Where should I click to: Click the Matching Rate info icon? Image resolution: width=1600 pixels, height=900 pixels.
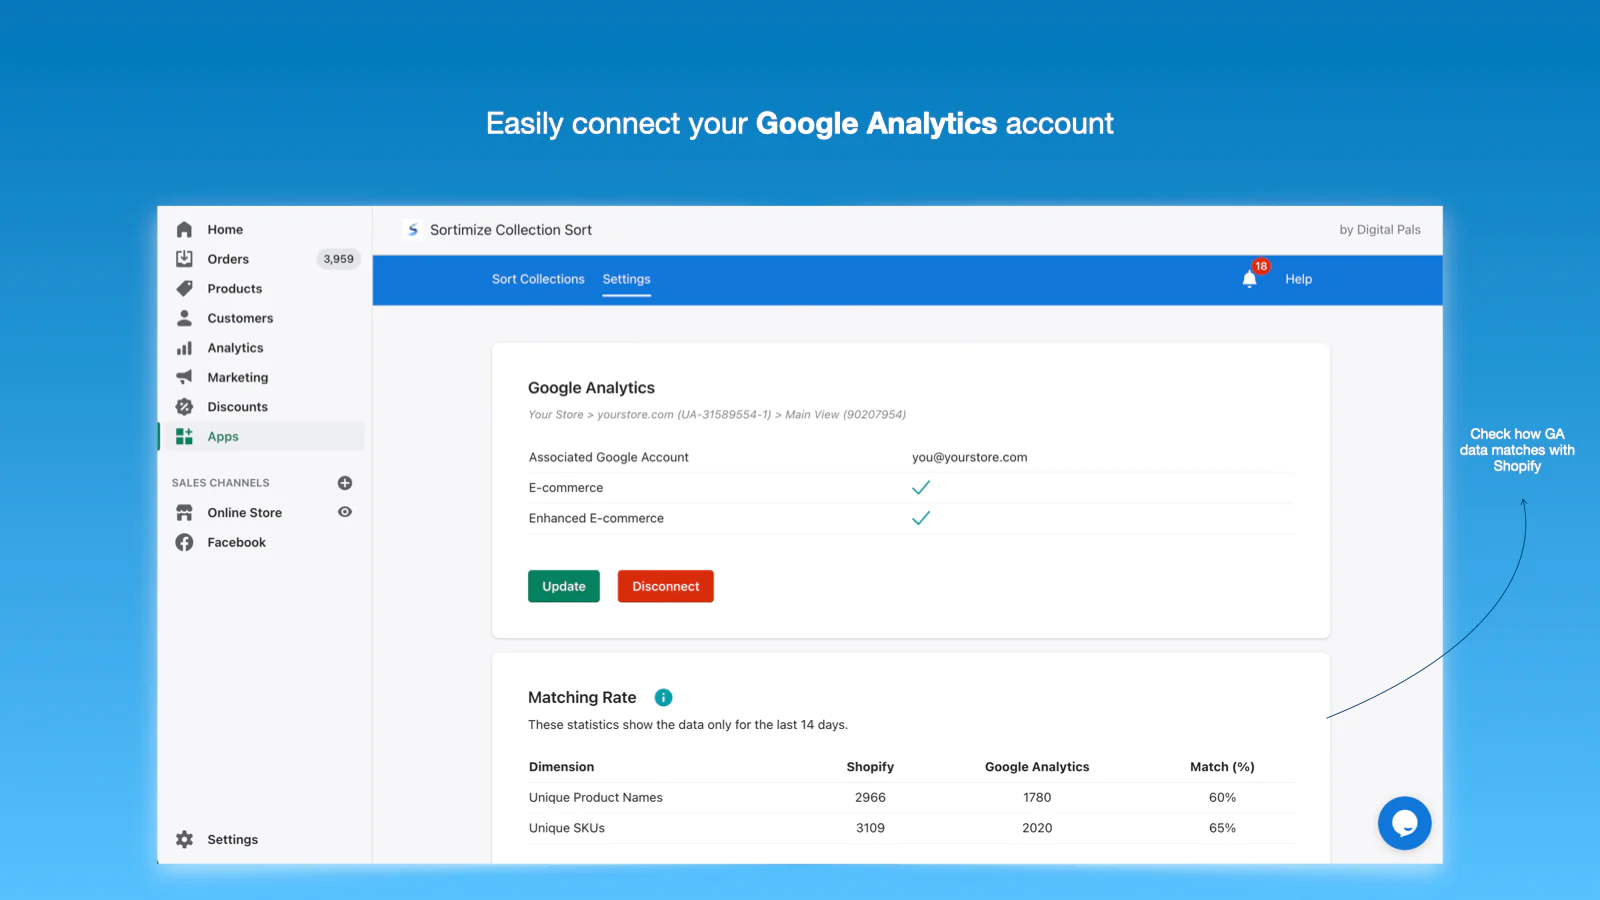[x=663, y=698]
